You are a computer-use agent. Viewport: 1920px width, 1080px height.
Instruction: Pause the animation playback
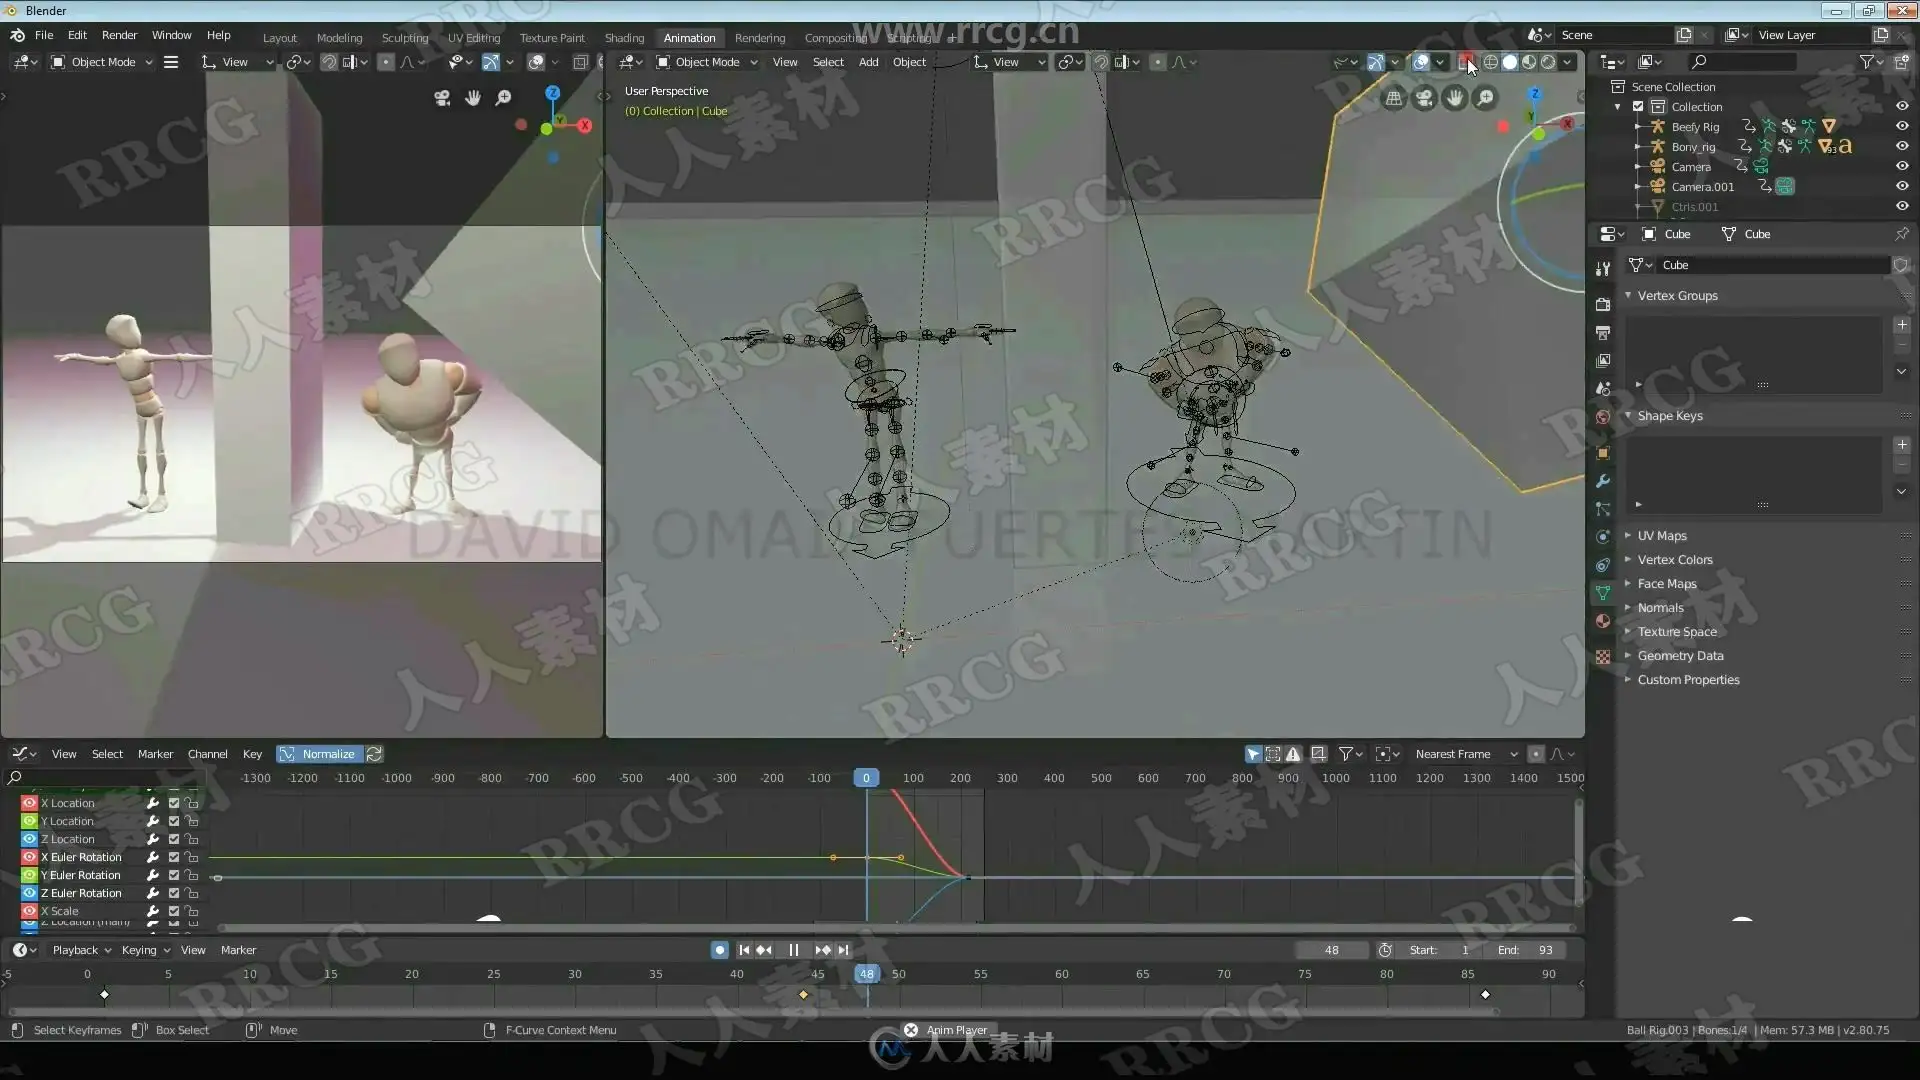(793, 950)
